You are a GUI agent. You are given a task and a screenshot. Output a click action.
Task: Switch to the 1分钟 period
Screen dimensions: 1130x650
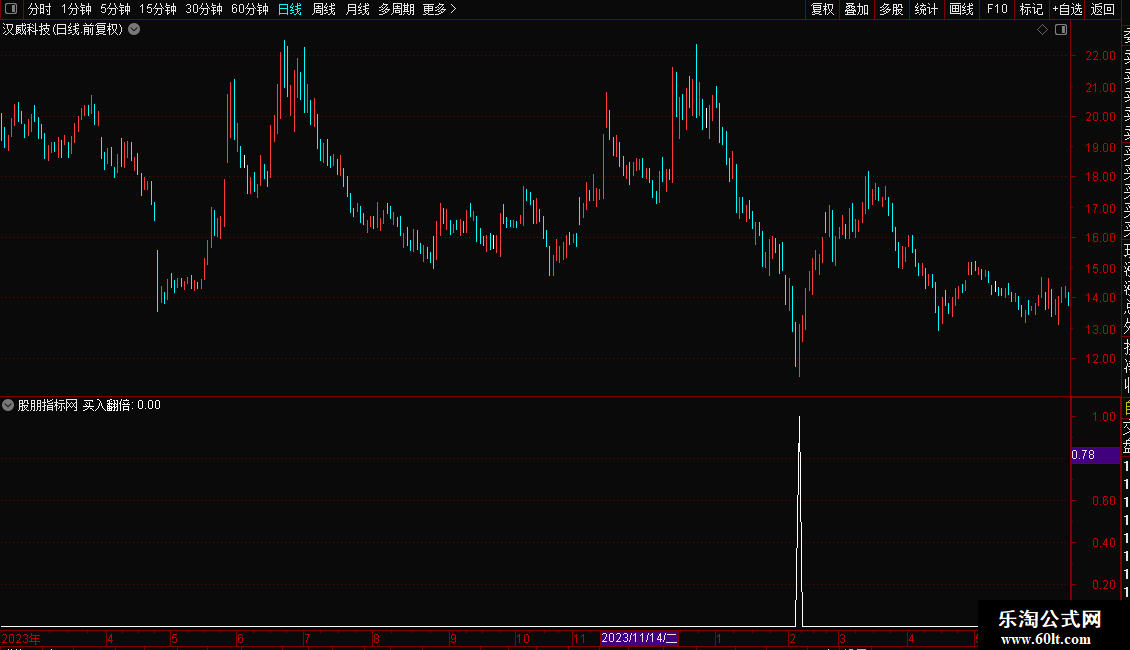[76, 9]
